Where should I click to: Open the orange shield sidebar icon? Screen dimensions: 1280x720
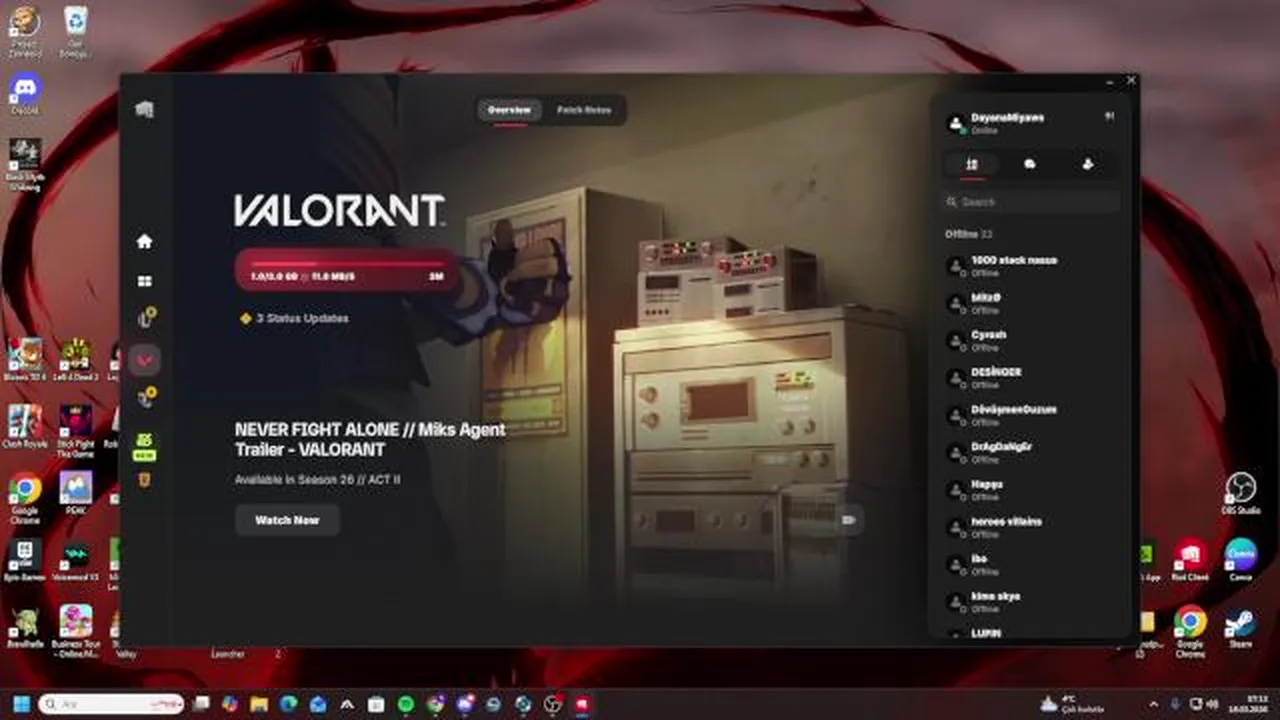point(145,479)
